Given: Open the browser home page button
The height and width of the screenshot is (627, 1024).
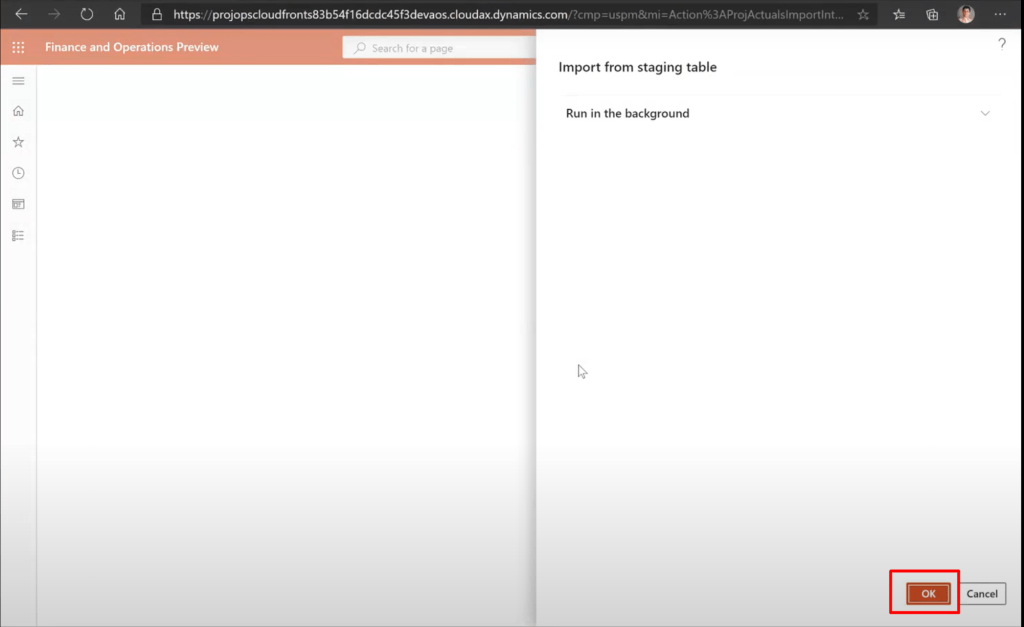Looking at the screenshot, I should (x=119, y=15).
